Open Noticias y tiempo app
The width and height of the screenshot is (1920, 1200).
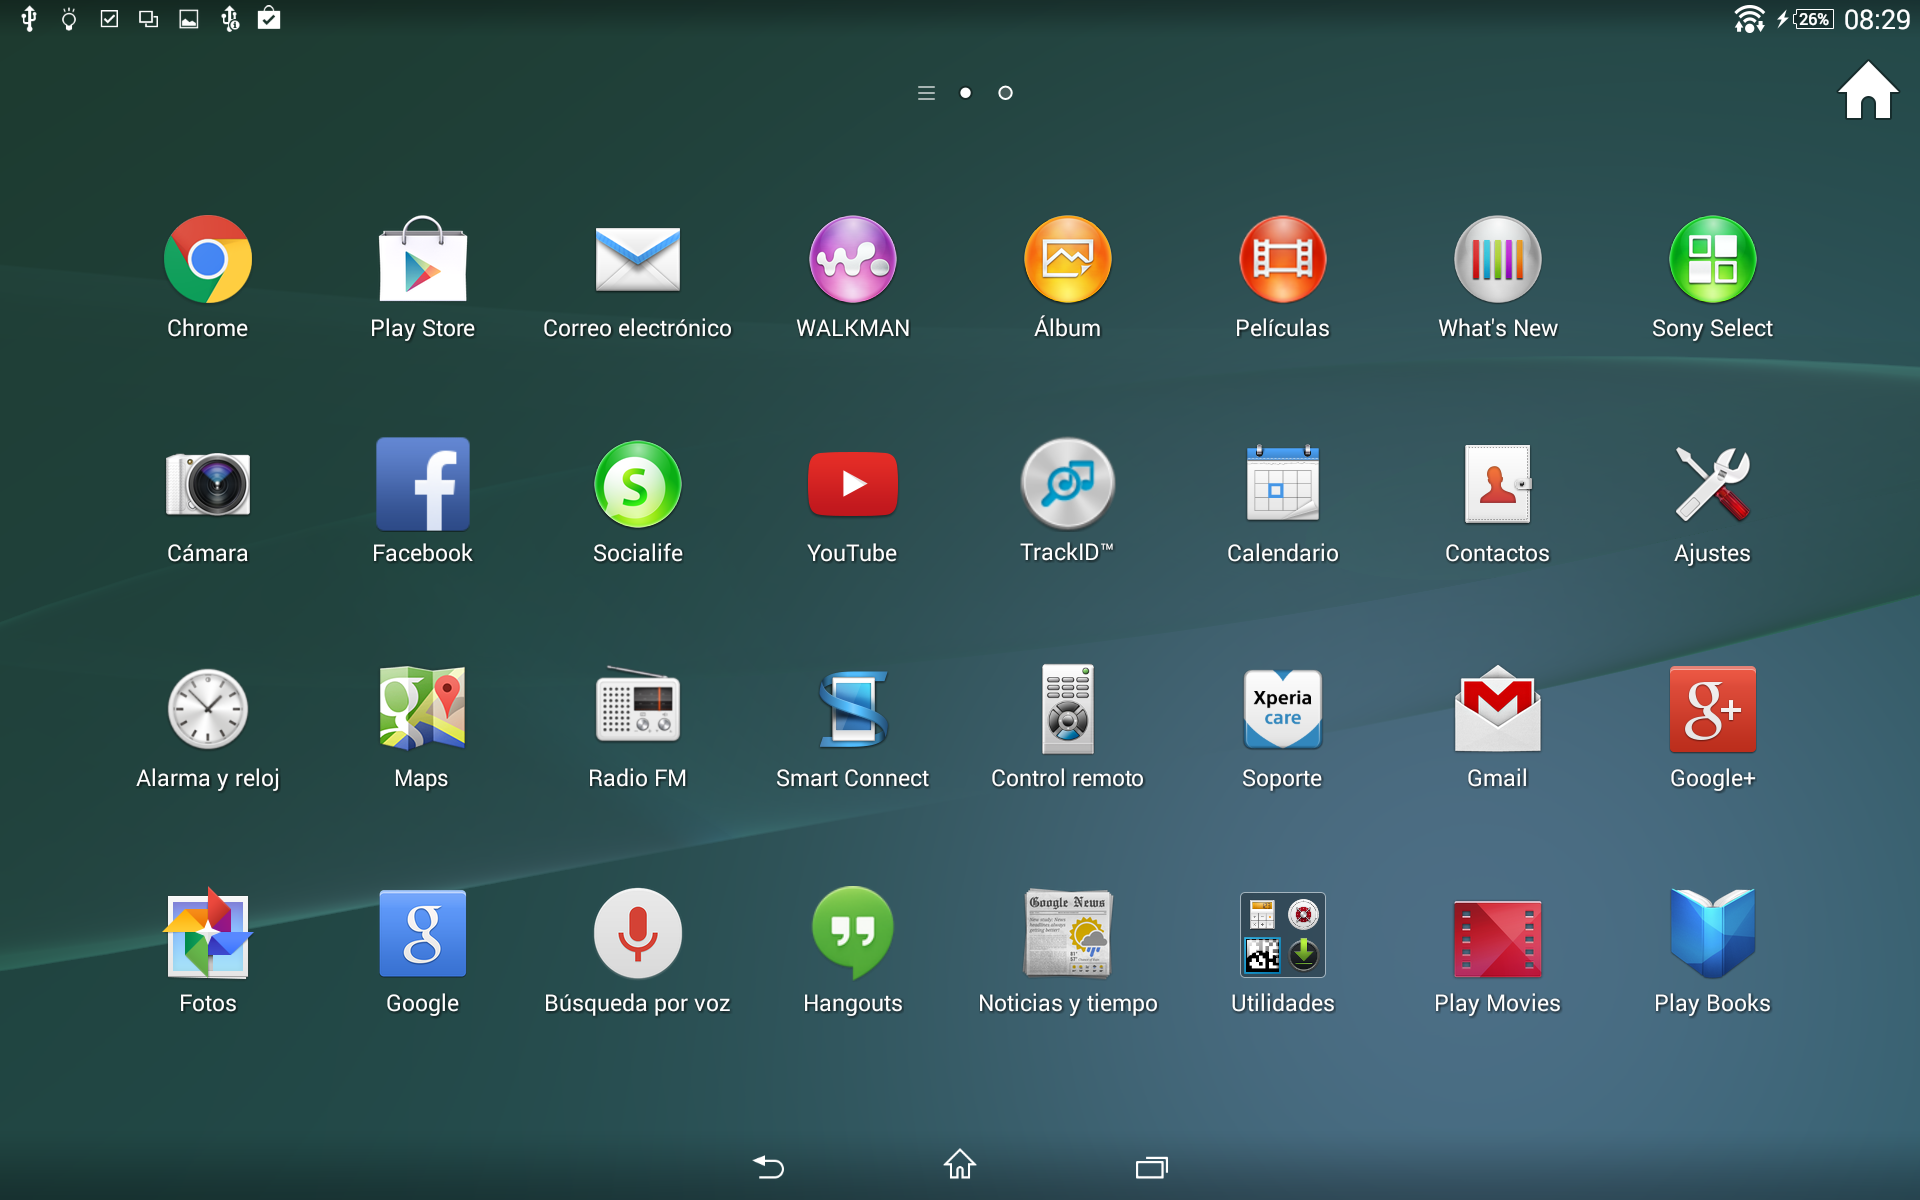[x=1067, y=934]
